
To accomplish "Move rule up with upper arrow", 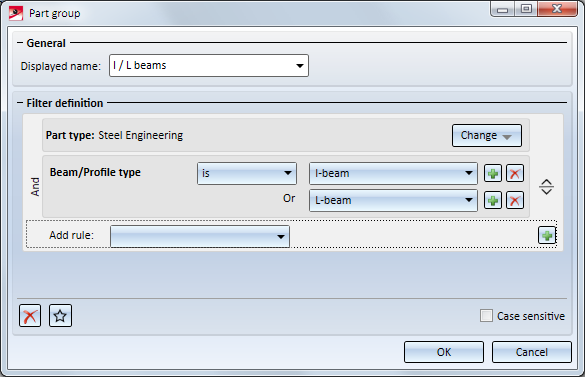I will coord(546,183).
